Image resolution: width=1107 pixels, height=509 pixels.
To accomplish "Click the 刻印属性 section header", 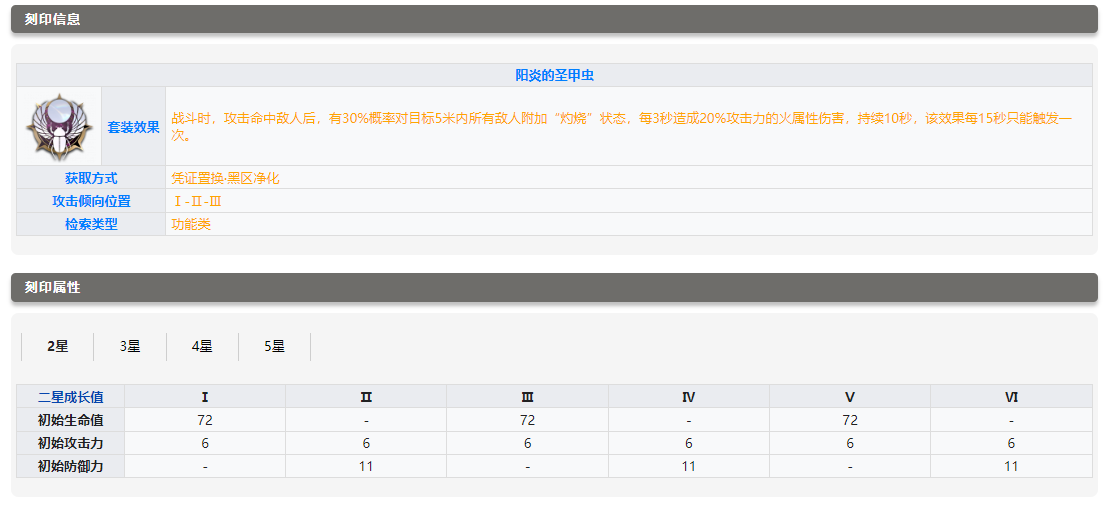I will pyautogui.click(x=52, y=287).
